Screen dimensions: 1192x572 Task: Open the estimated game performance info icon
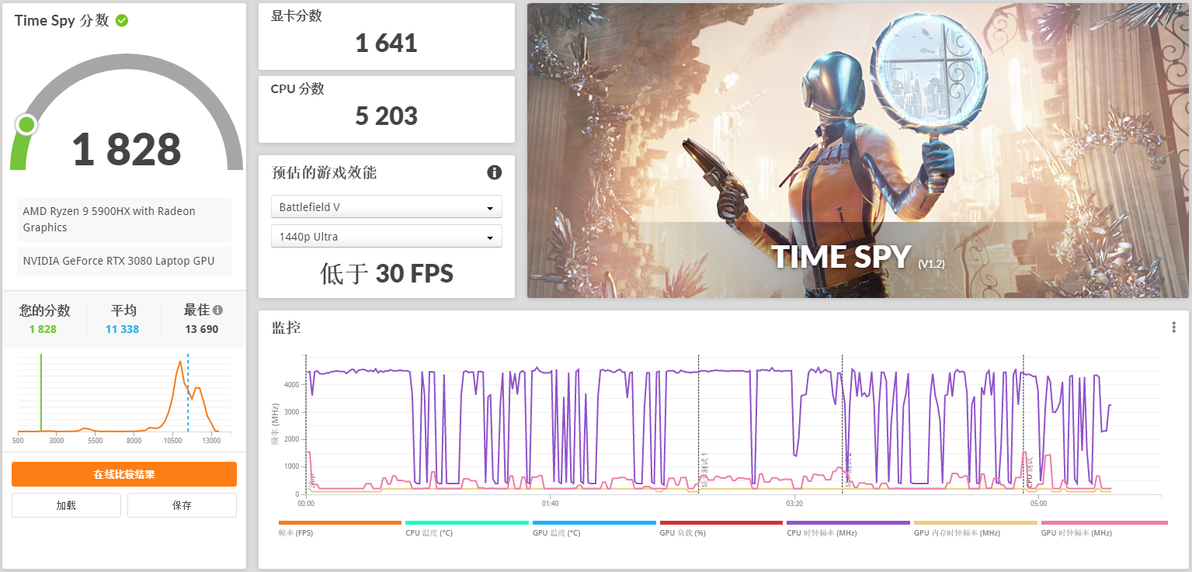[494, 173]
